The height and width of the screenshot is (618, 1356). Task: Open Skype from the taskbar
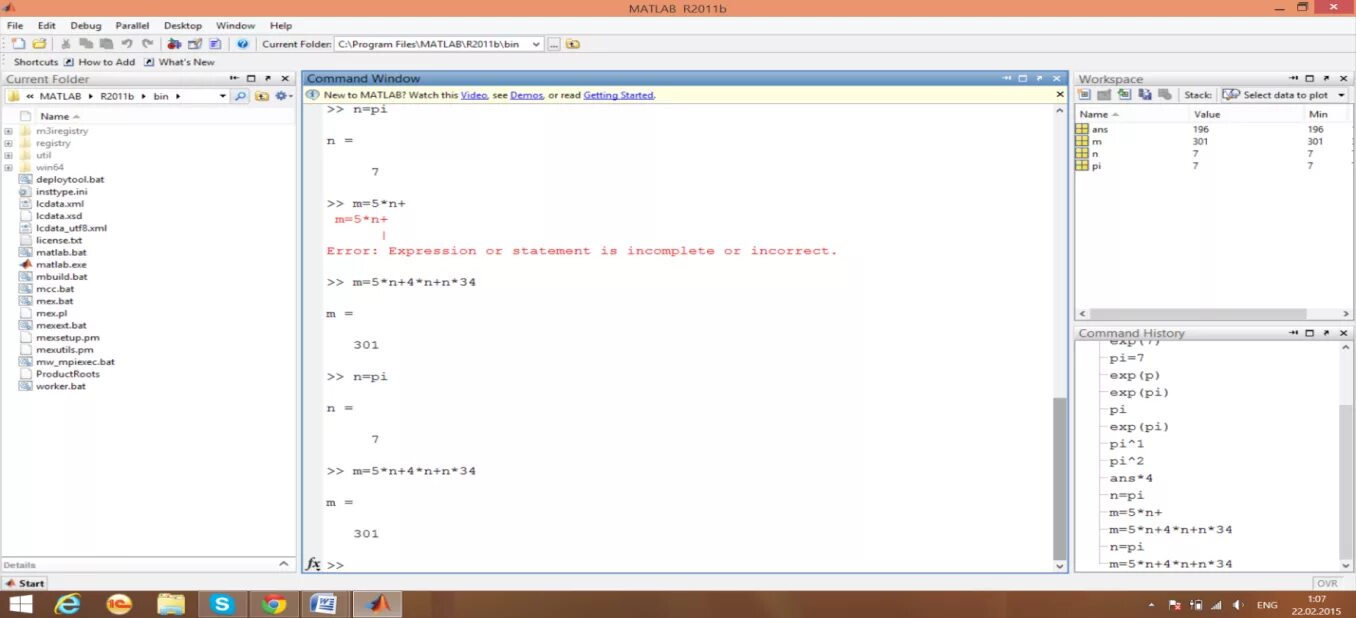tap(221, 604)
